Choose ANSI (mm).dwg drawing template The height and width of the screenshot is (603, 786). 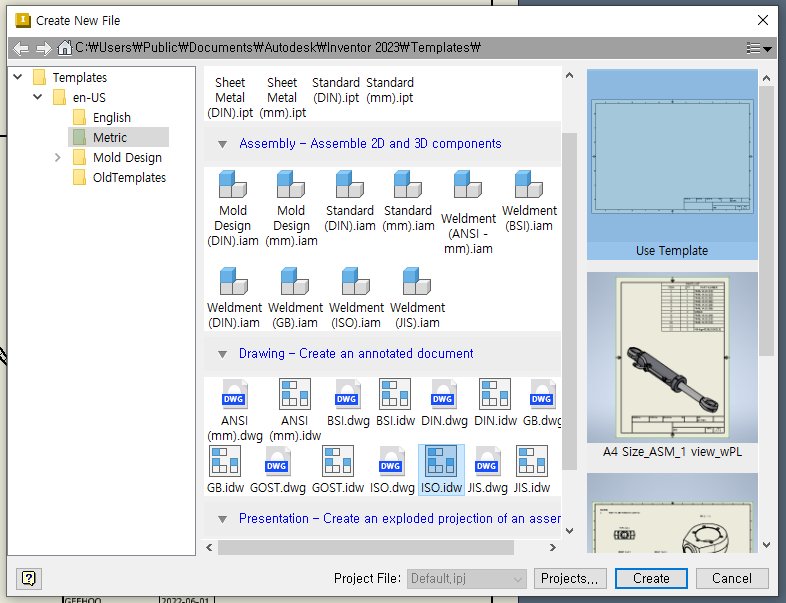pyautogui.click(x=235, y=411)
